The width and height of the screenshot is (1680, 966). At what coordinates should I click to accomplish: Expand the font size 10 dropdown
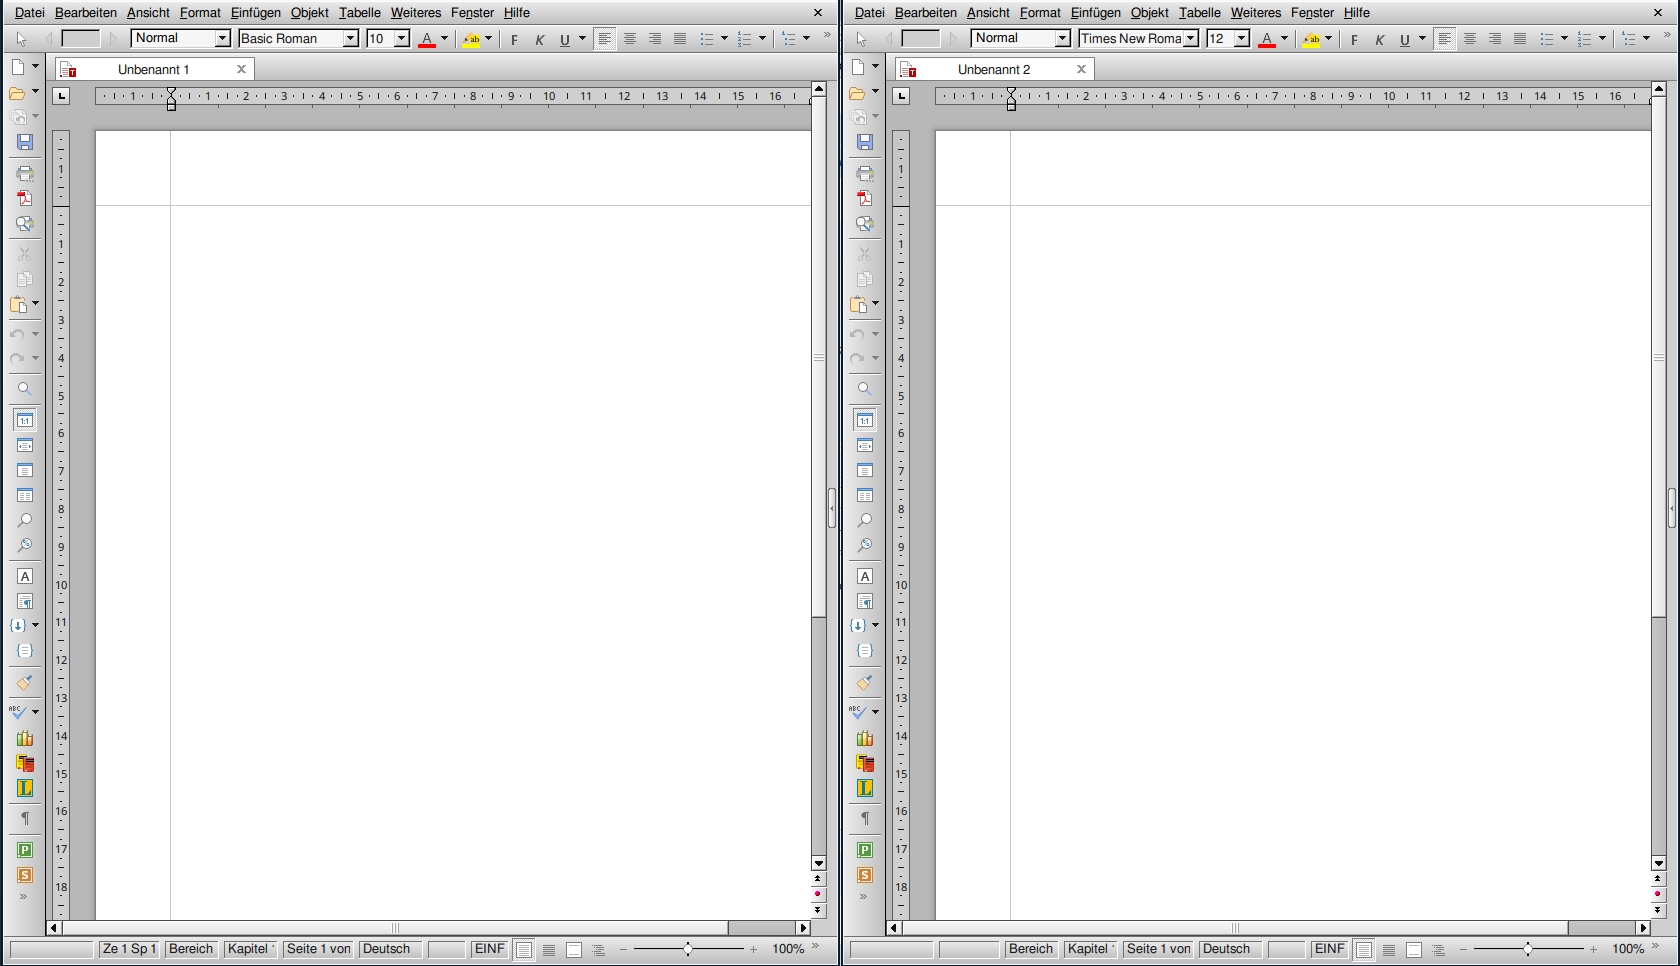[x=401, y=39]
